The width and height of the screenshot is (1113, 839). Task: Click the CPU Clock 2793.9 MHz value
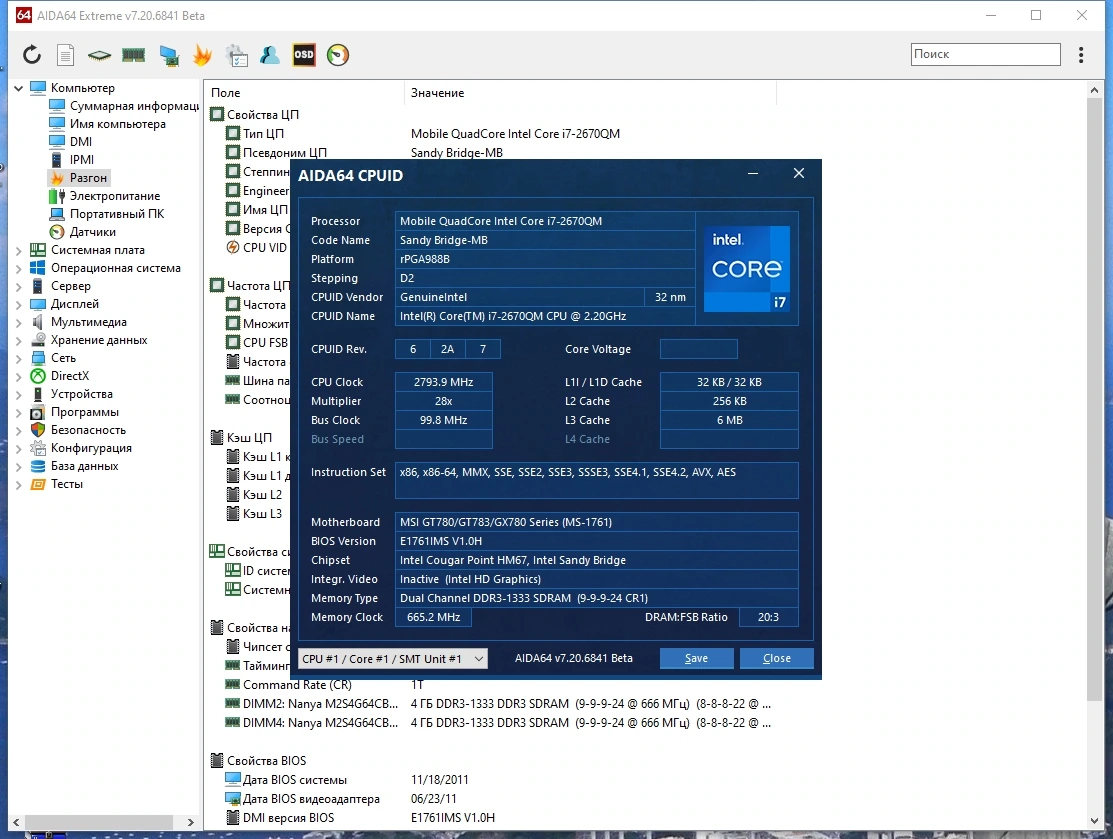tap(443, 382)
